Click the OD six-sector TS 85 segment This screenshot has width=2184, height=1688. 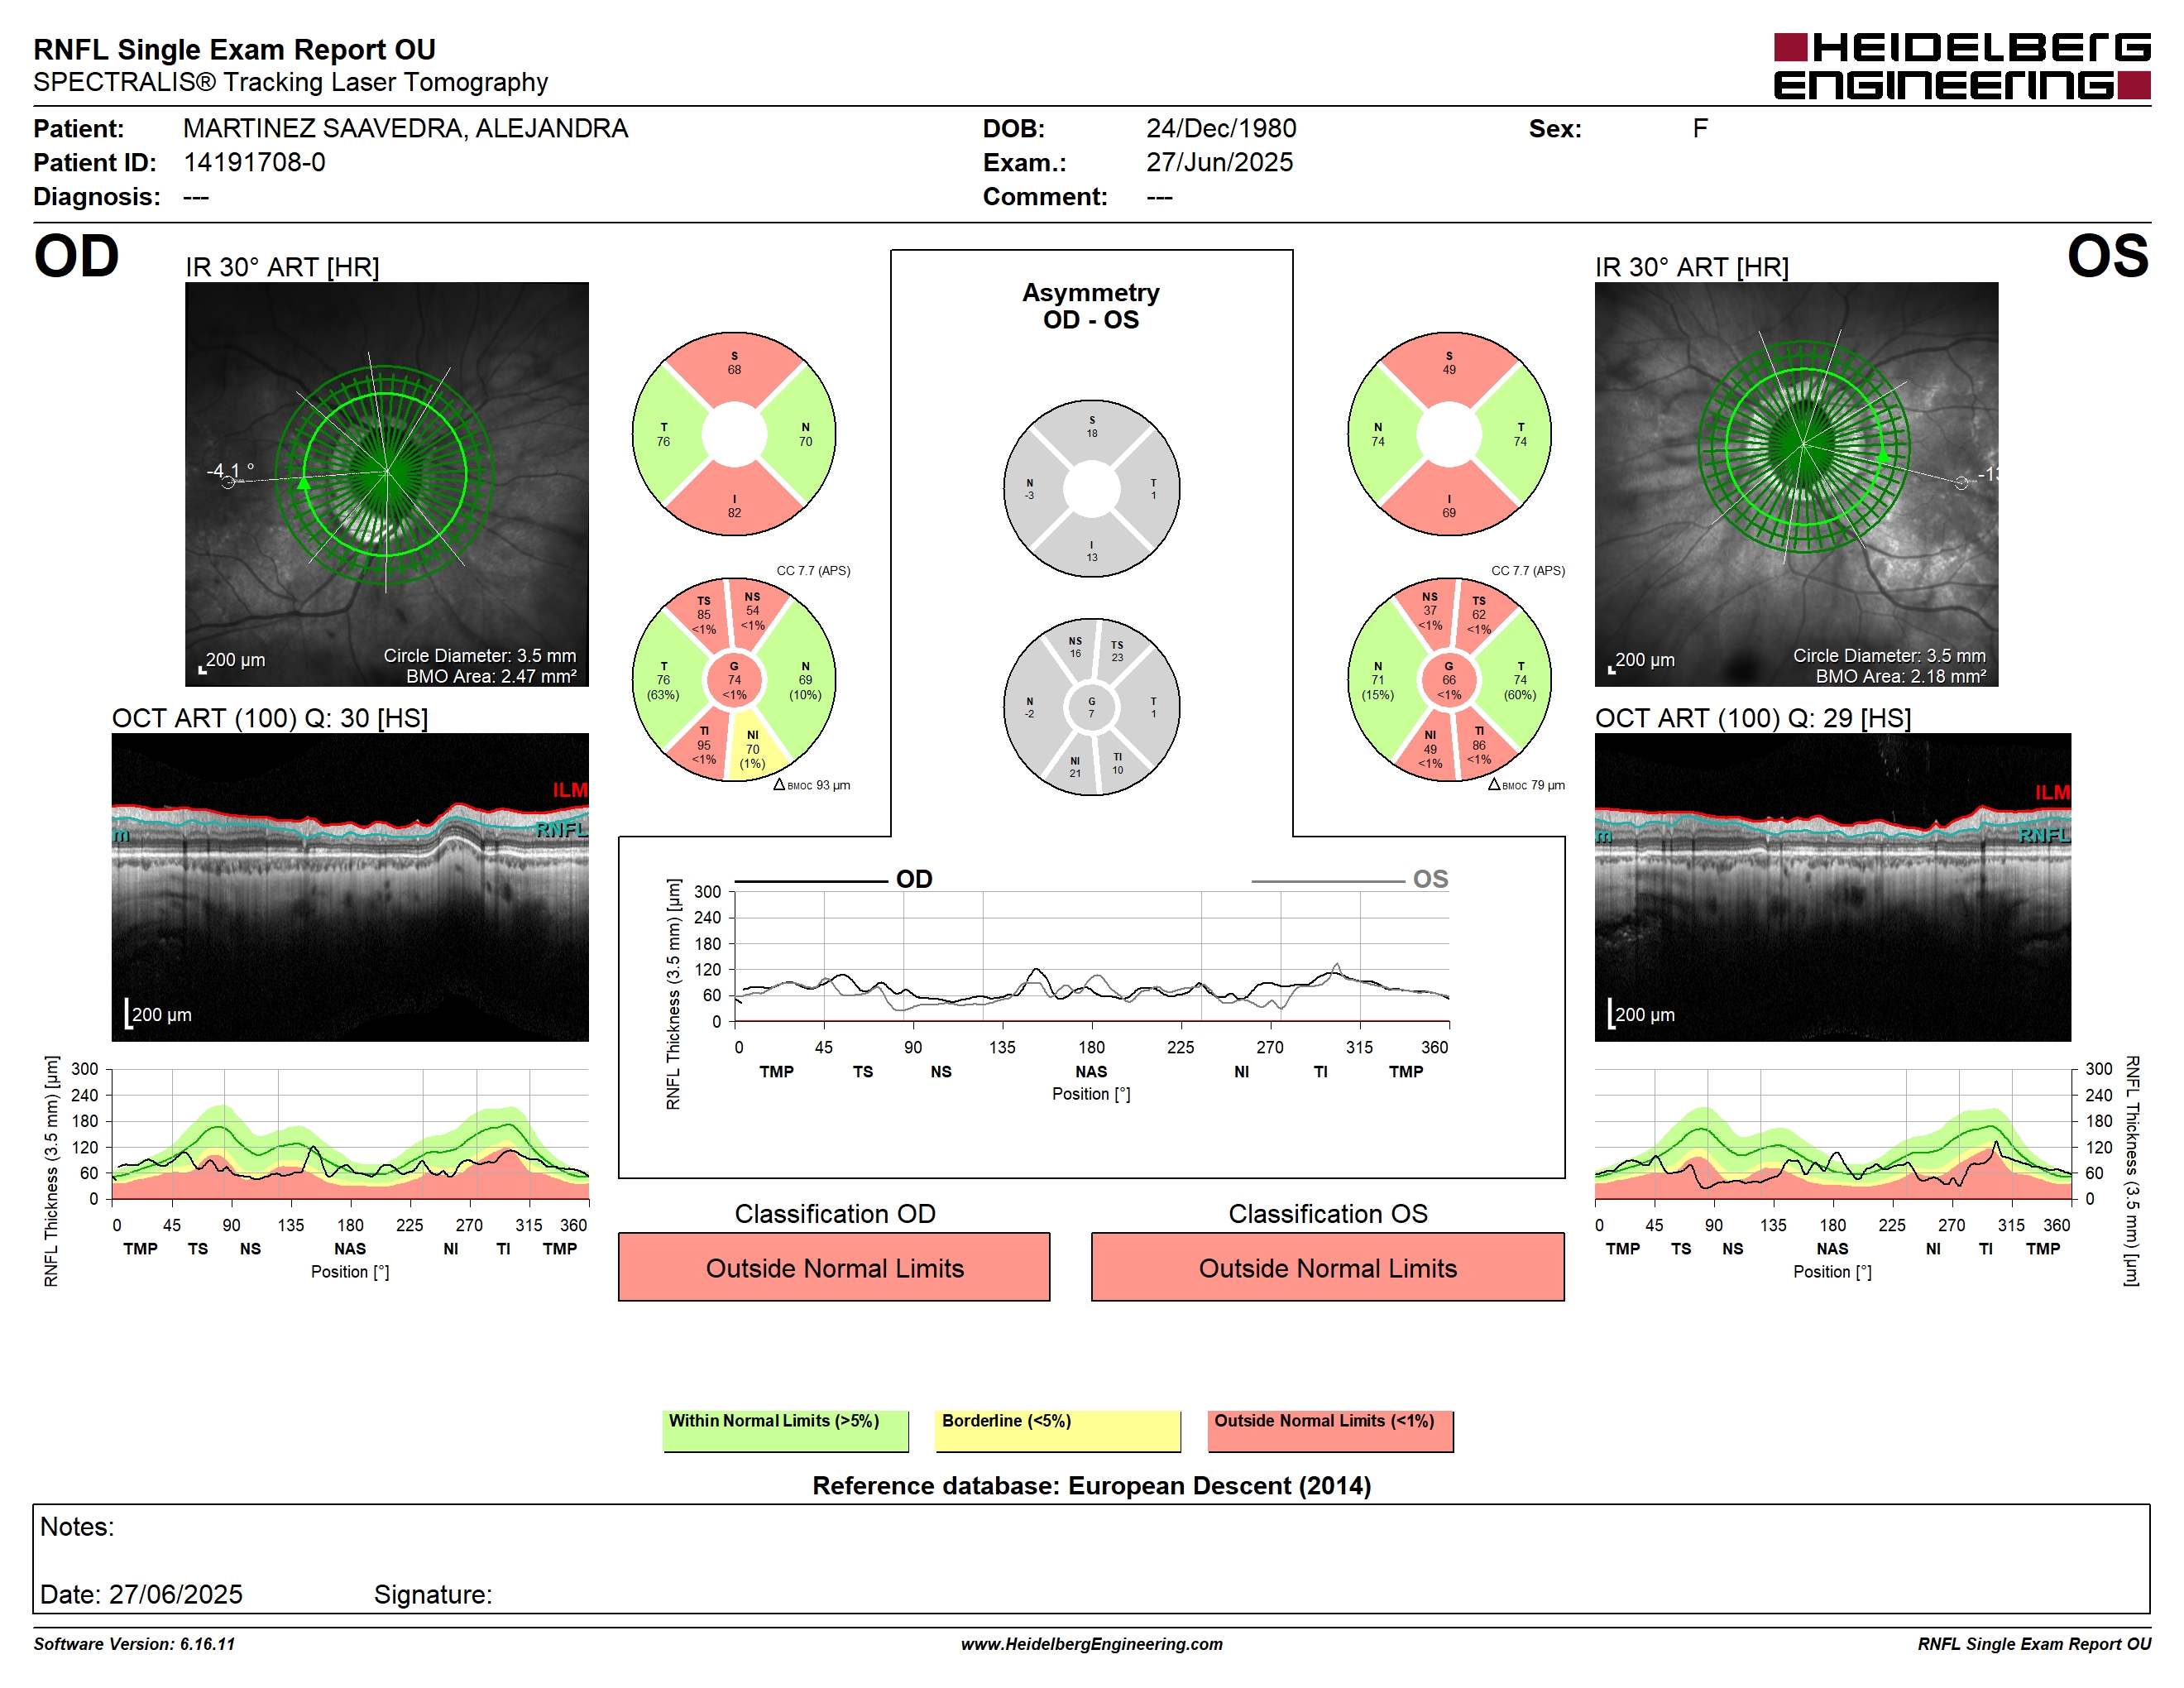pyautogui.click(x=704, y=615)
